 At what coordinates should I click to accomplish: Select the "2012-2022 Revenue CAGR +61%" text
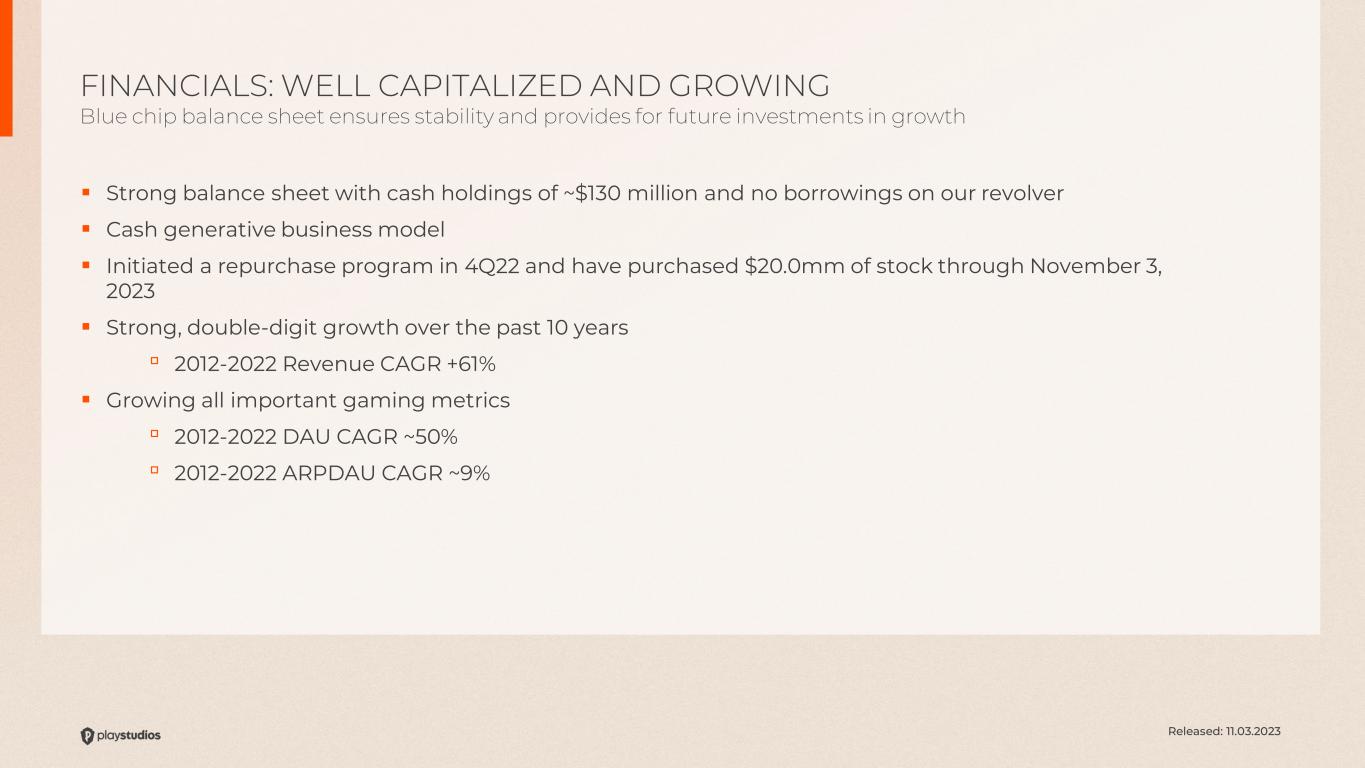pos(335,364)
